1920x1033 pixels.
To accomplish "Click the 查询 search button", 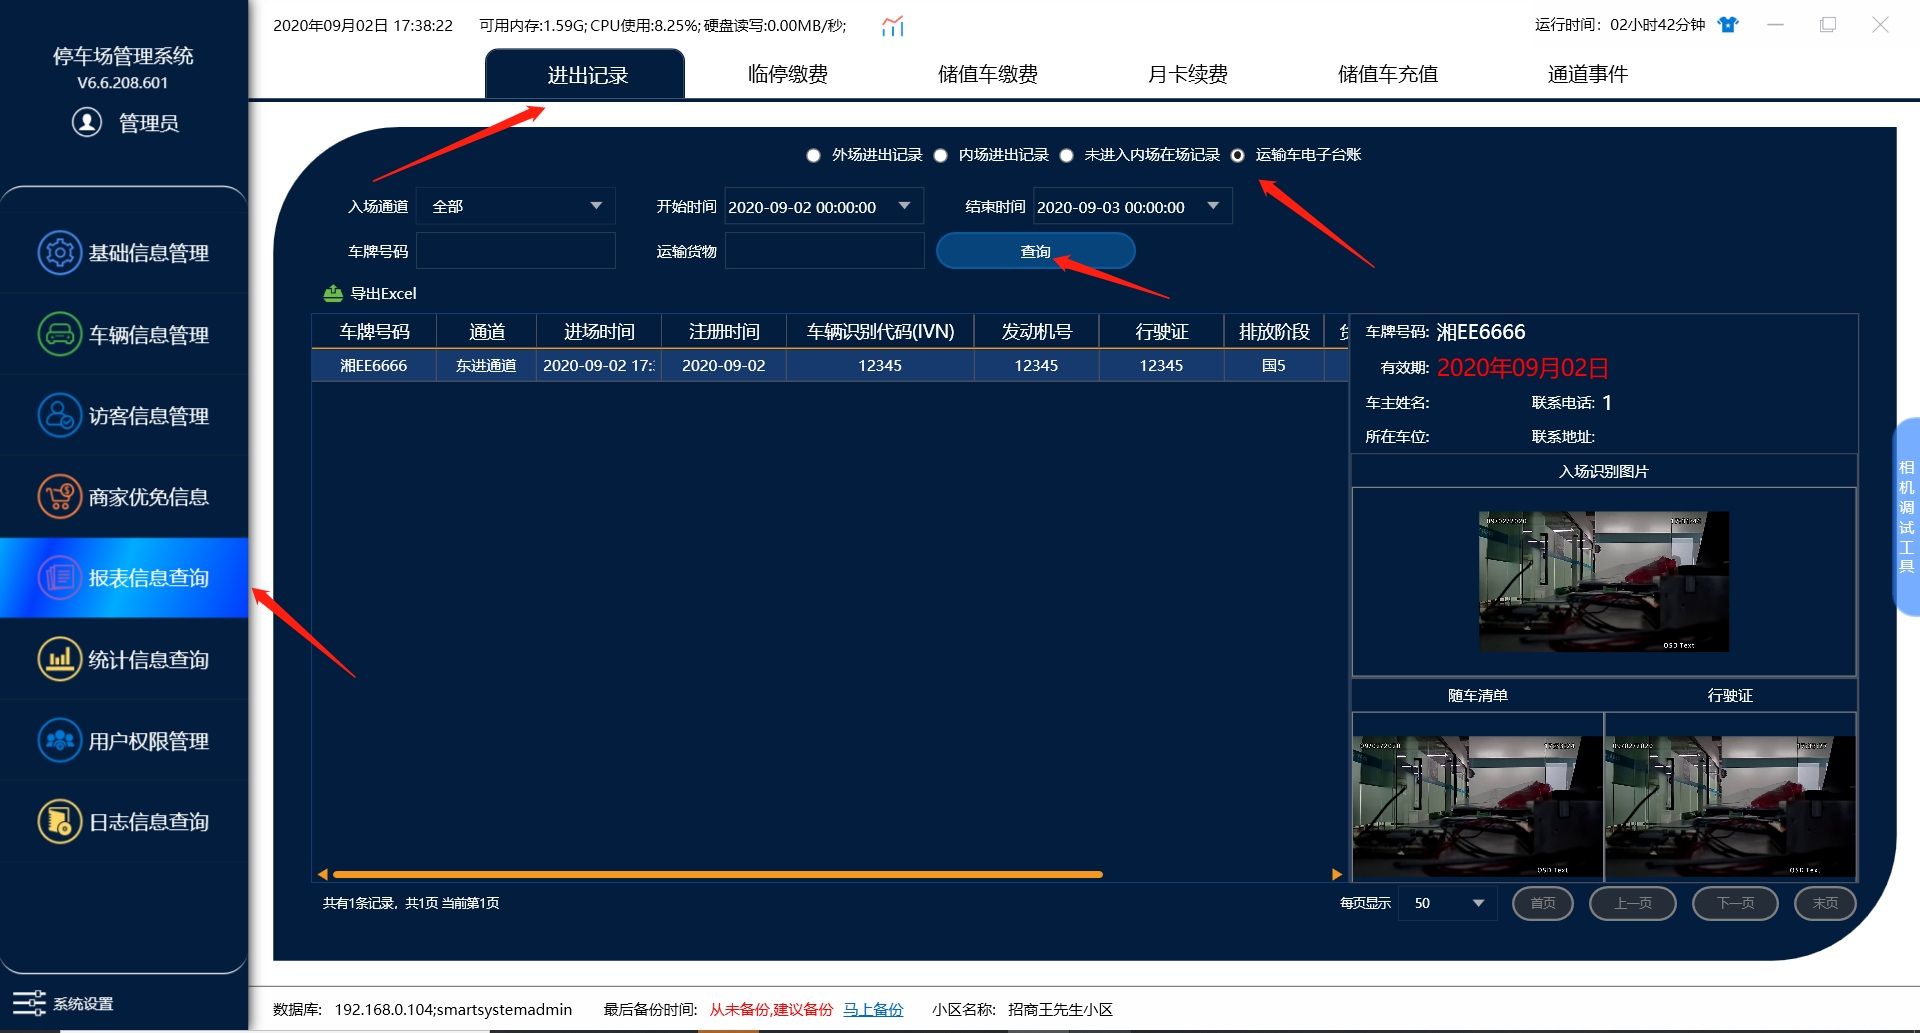I will click(1036, 251).
